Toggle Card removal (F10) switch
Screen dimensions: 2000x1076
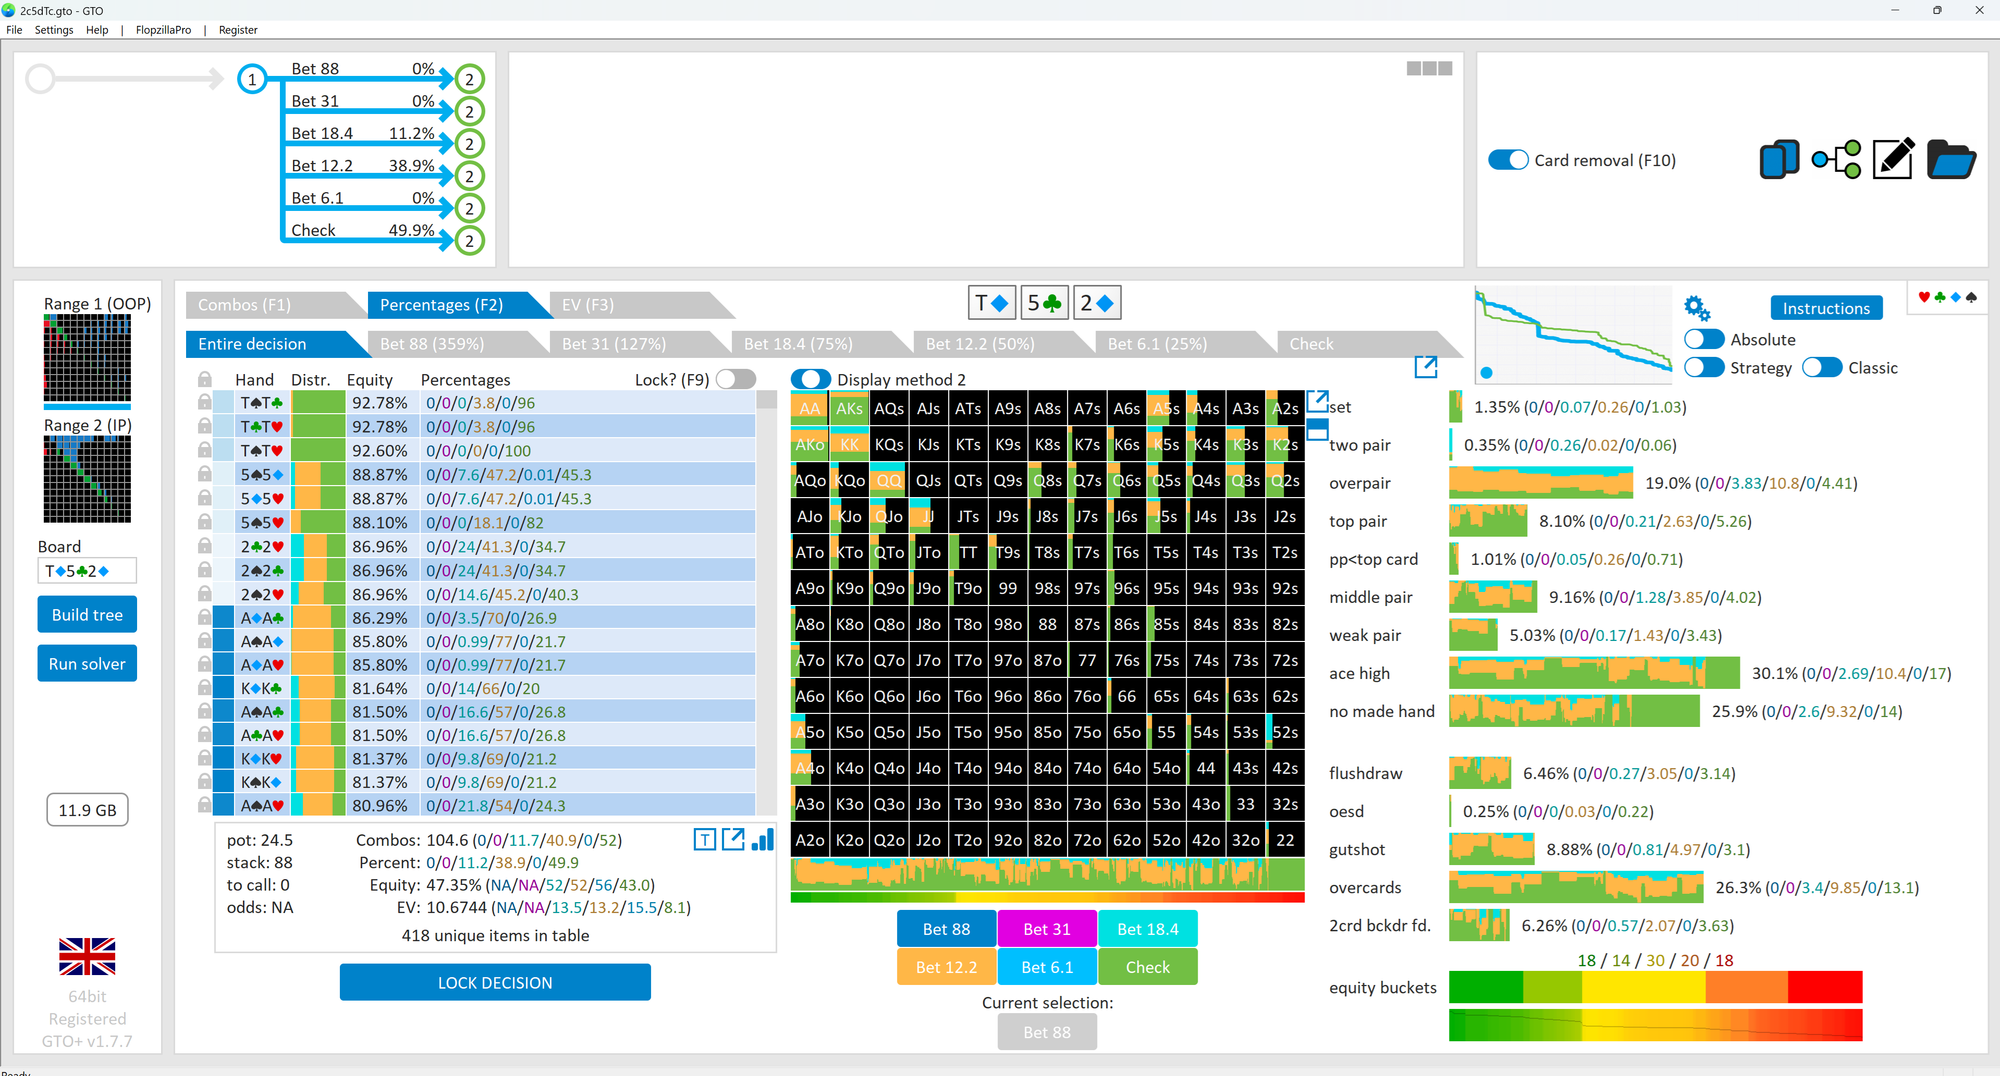[1508, 160]
